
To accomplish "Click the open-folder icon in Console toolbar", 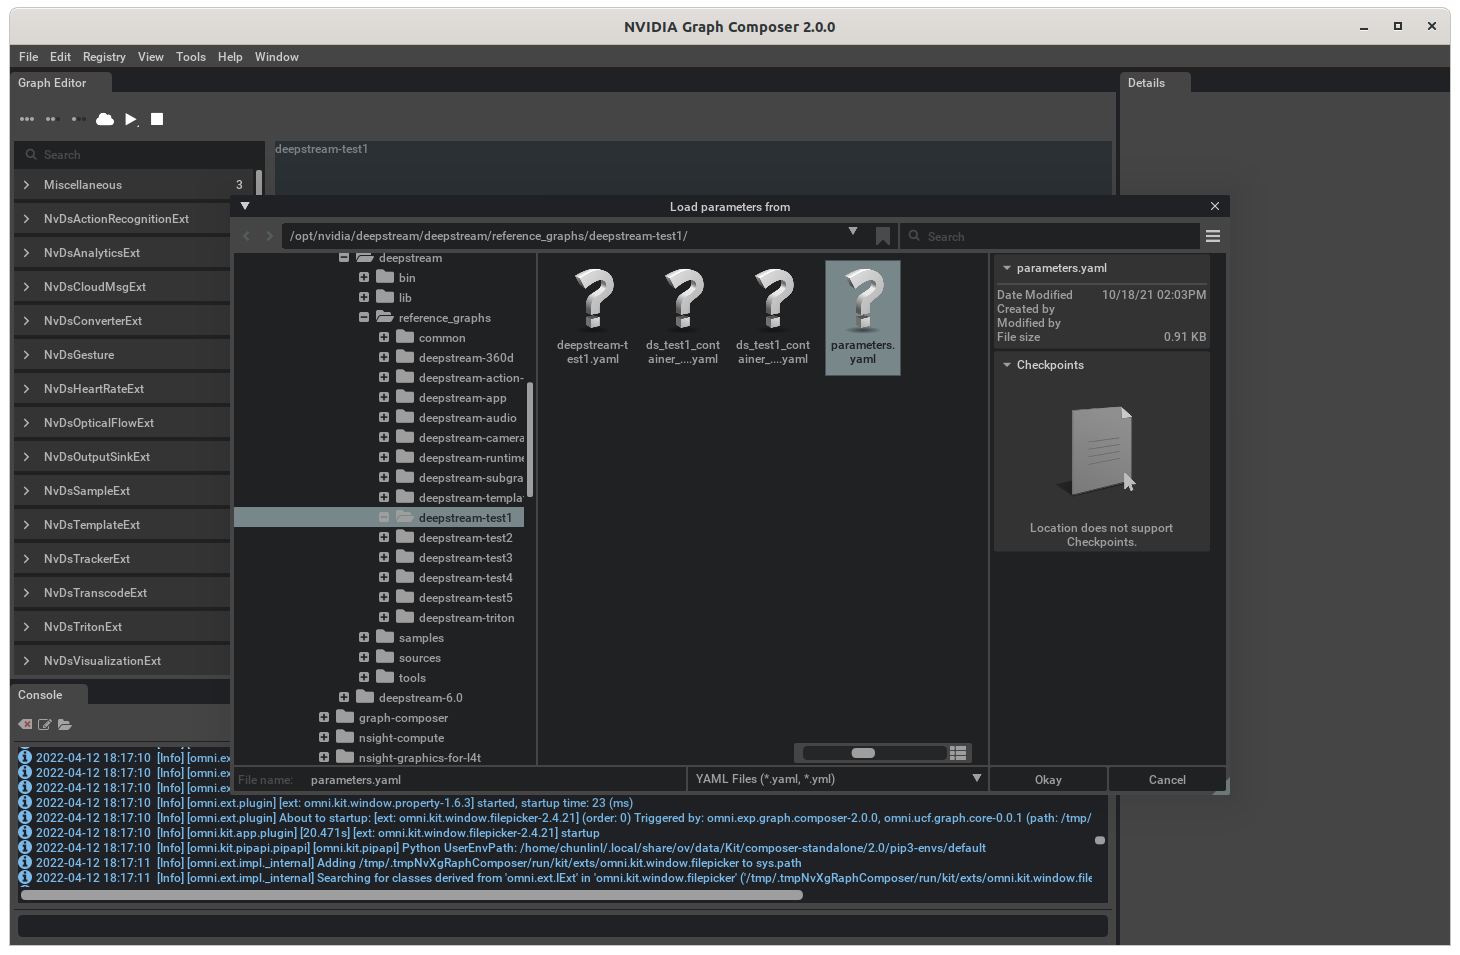I will pos(65,724).
